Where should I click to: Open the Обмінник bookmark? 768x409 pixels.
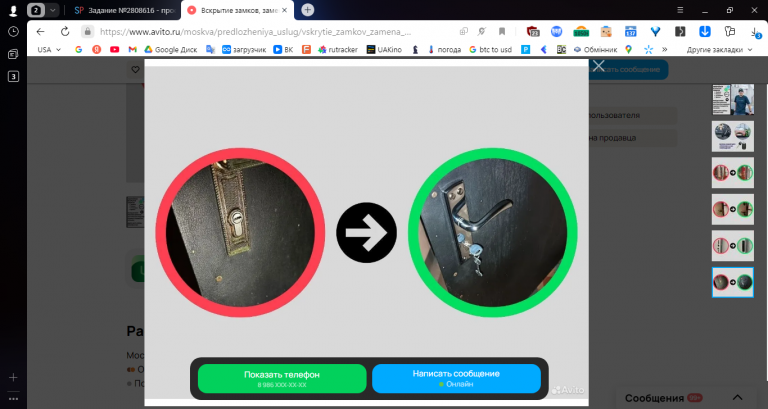[596, 49]
